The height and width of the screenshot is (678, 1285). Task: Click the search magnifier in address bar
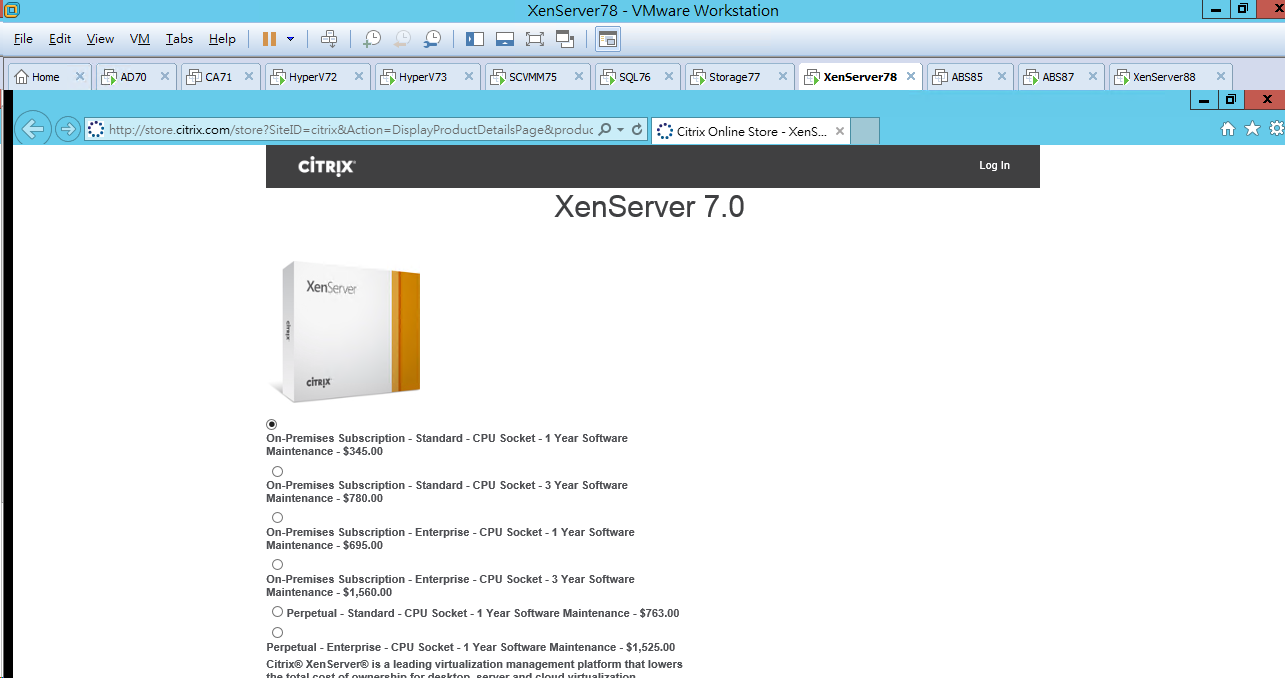(x=604, y=130)
